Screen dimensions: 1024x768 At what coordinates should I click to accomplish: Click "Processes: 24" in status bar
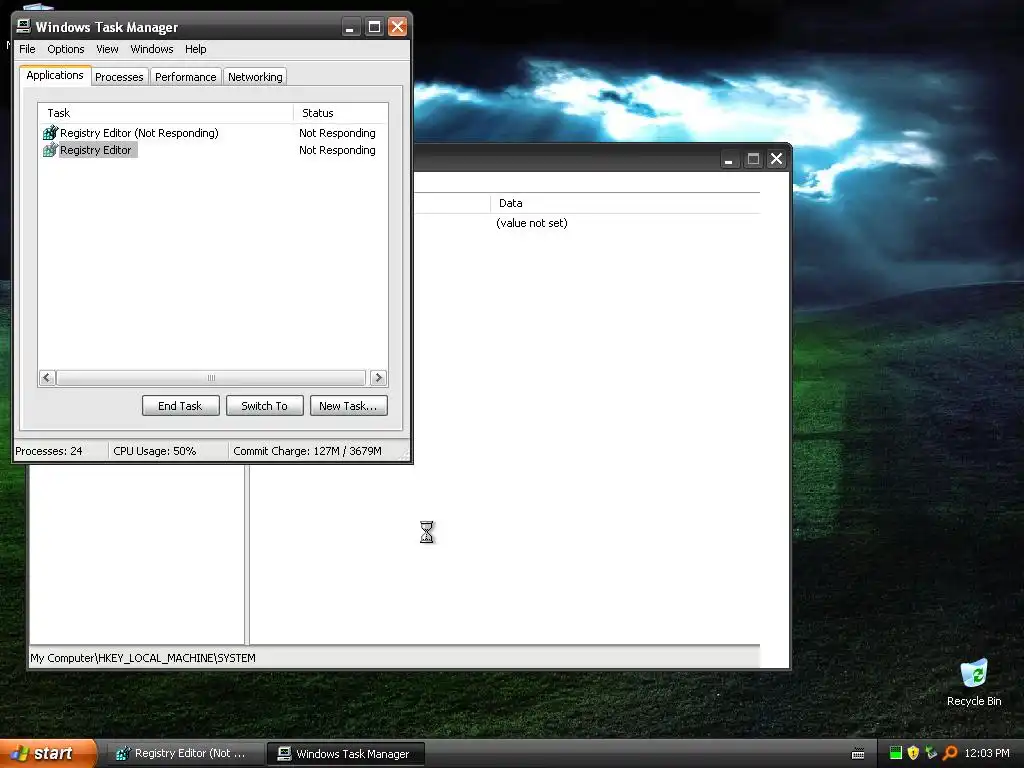tap(49, 451)
